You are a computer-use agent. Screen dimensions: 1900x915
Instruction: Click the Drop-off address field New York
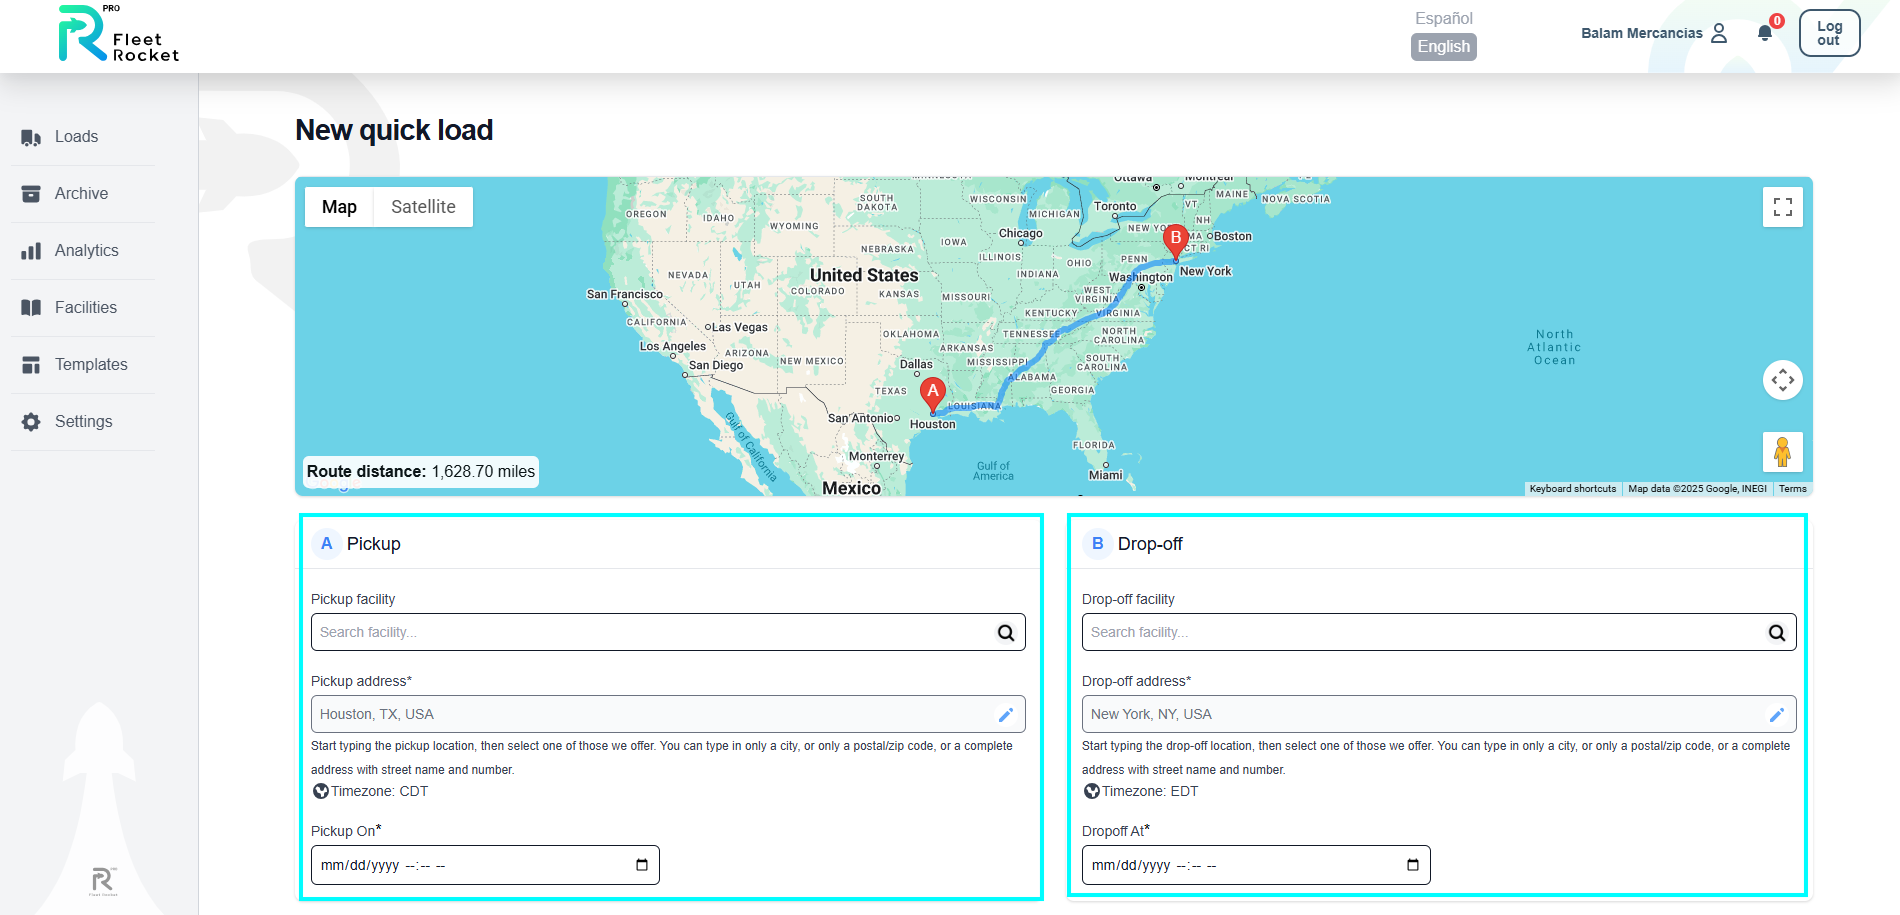tap(1439, 715)
